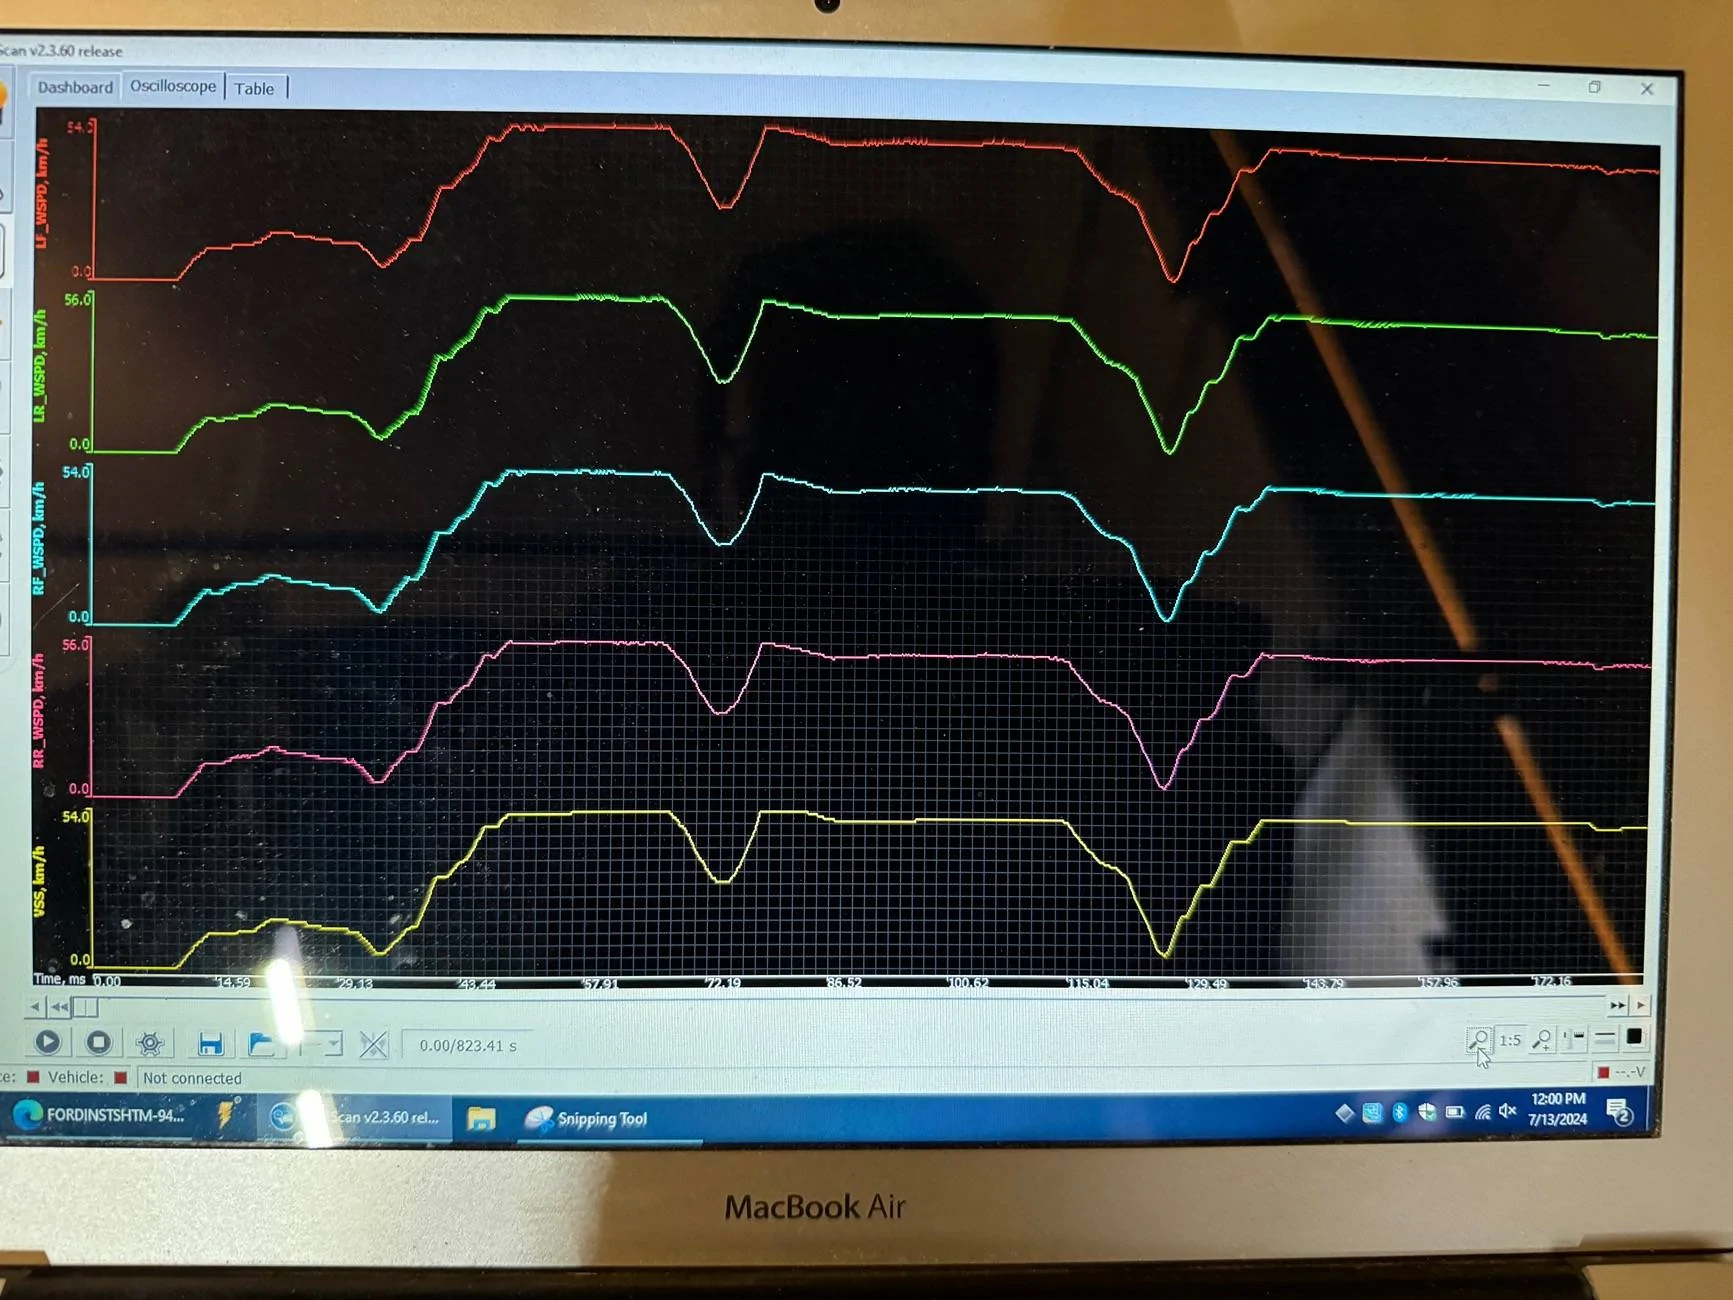1733x1300 pixels.
Task: Click the LR_WSPD, km/h green axis label
Action: pos(40,365)
